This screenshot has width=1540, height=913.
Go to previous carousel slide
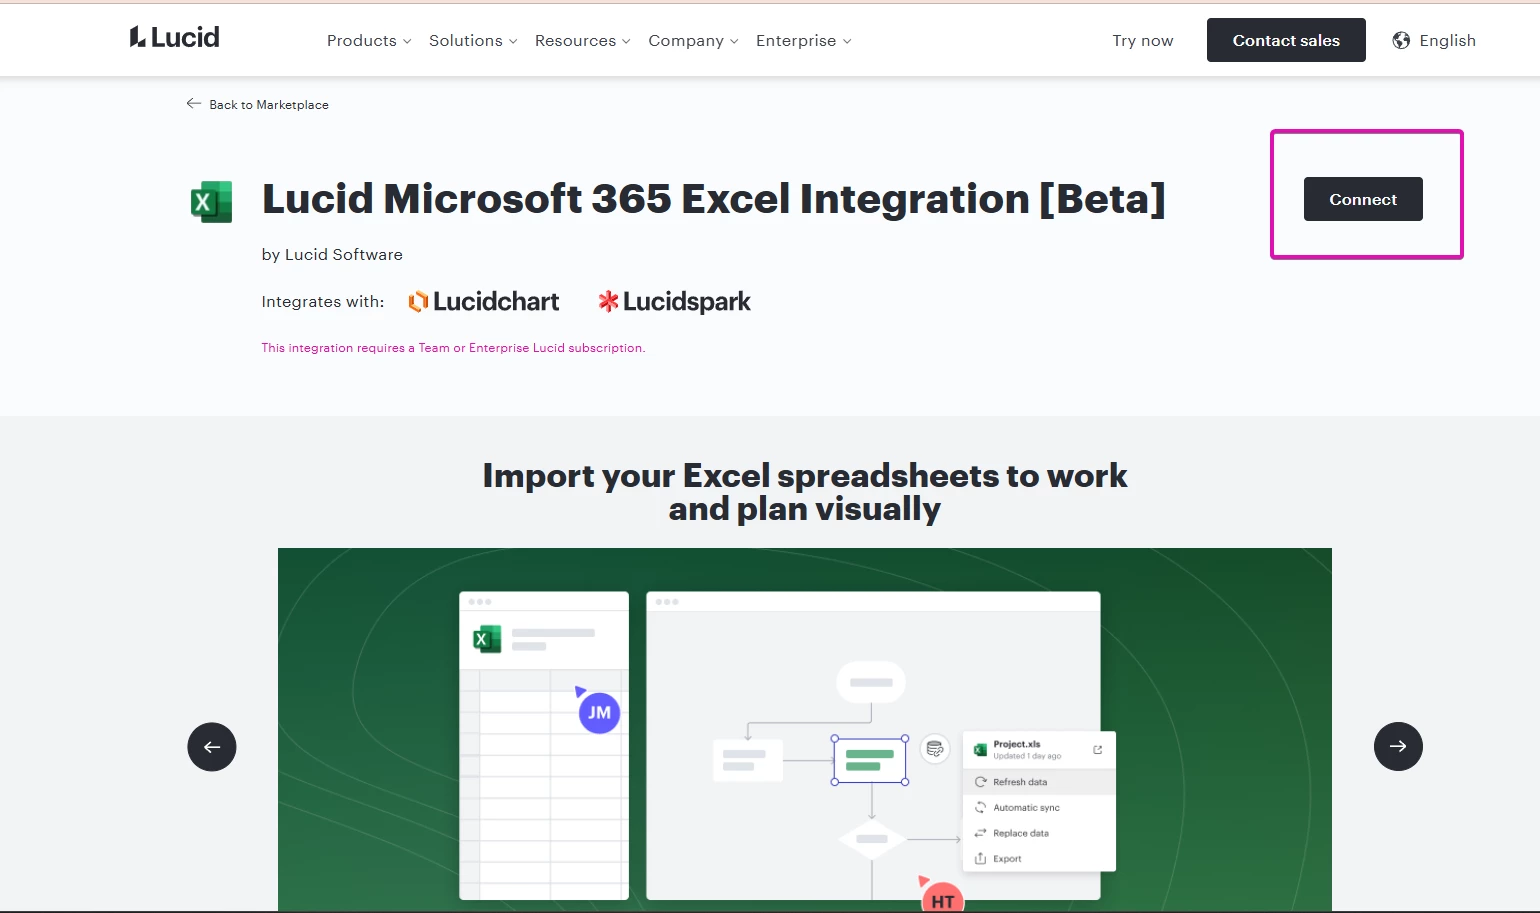click(212, 747)
